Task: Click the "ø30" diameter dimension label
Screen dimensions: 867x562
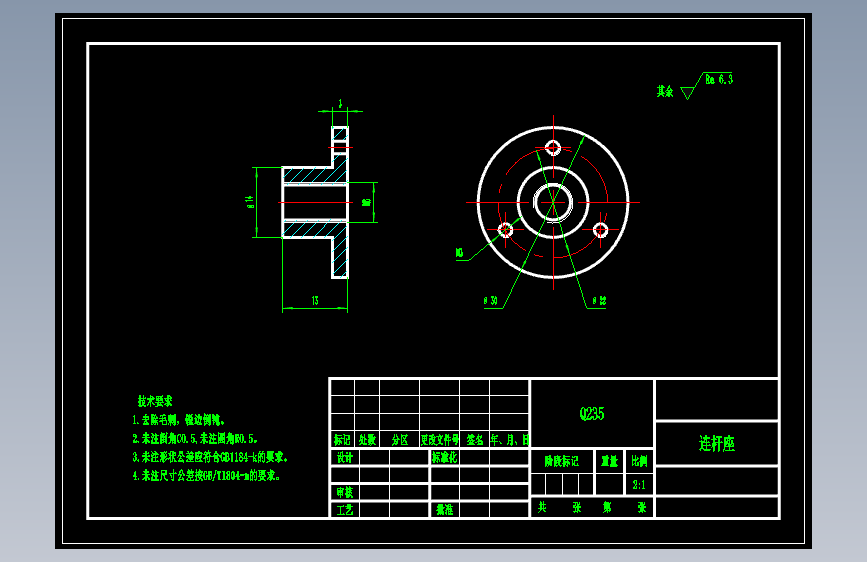Action: tap(490, 301)
